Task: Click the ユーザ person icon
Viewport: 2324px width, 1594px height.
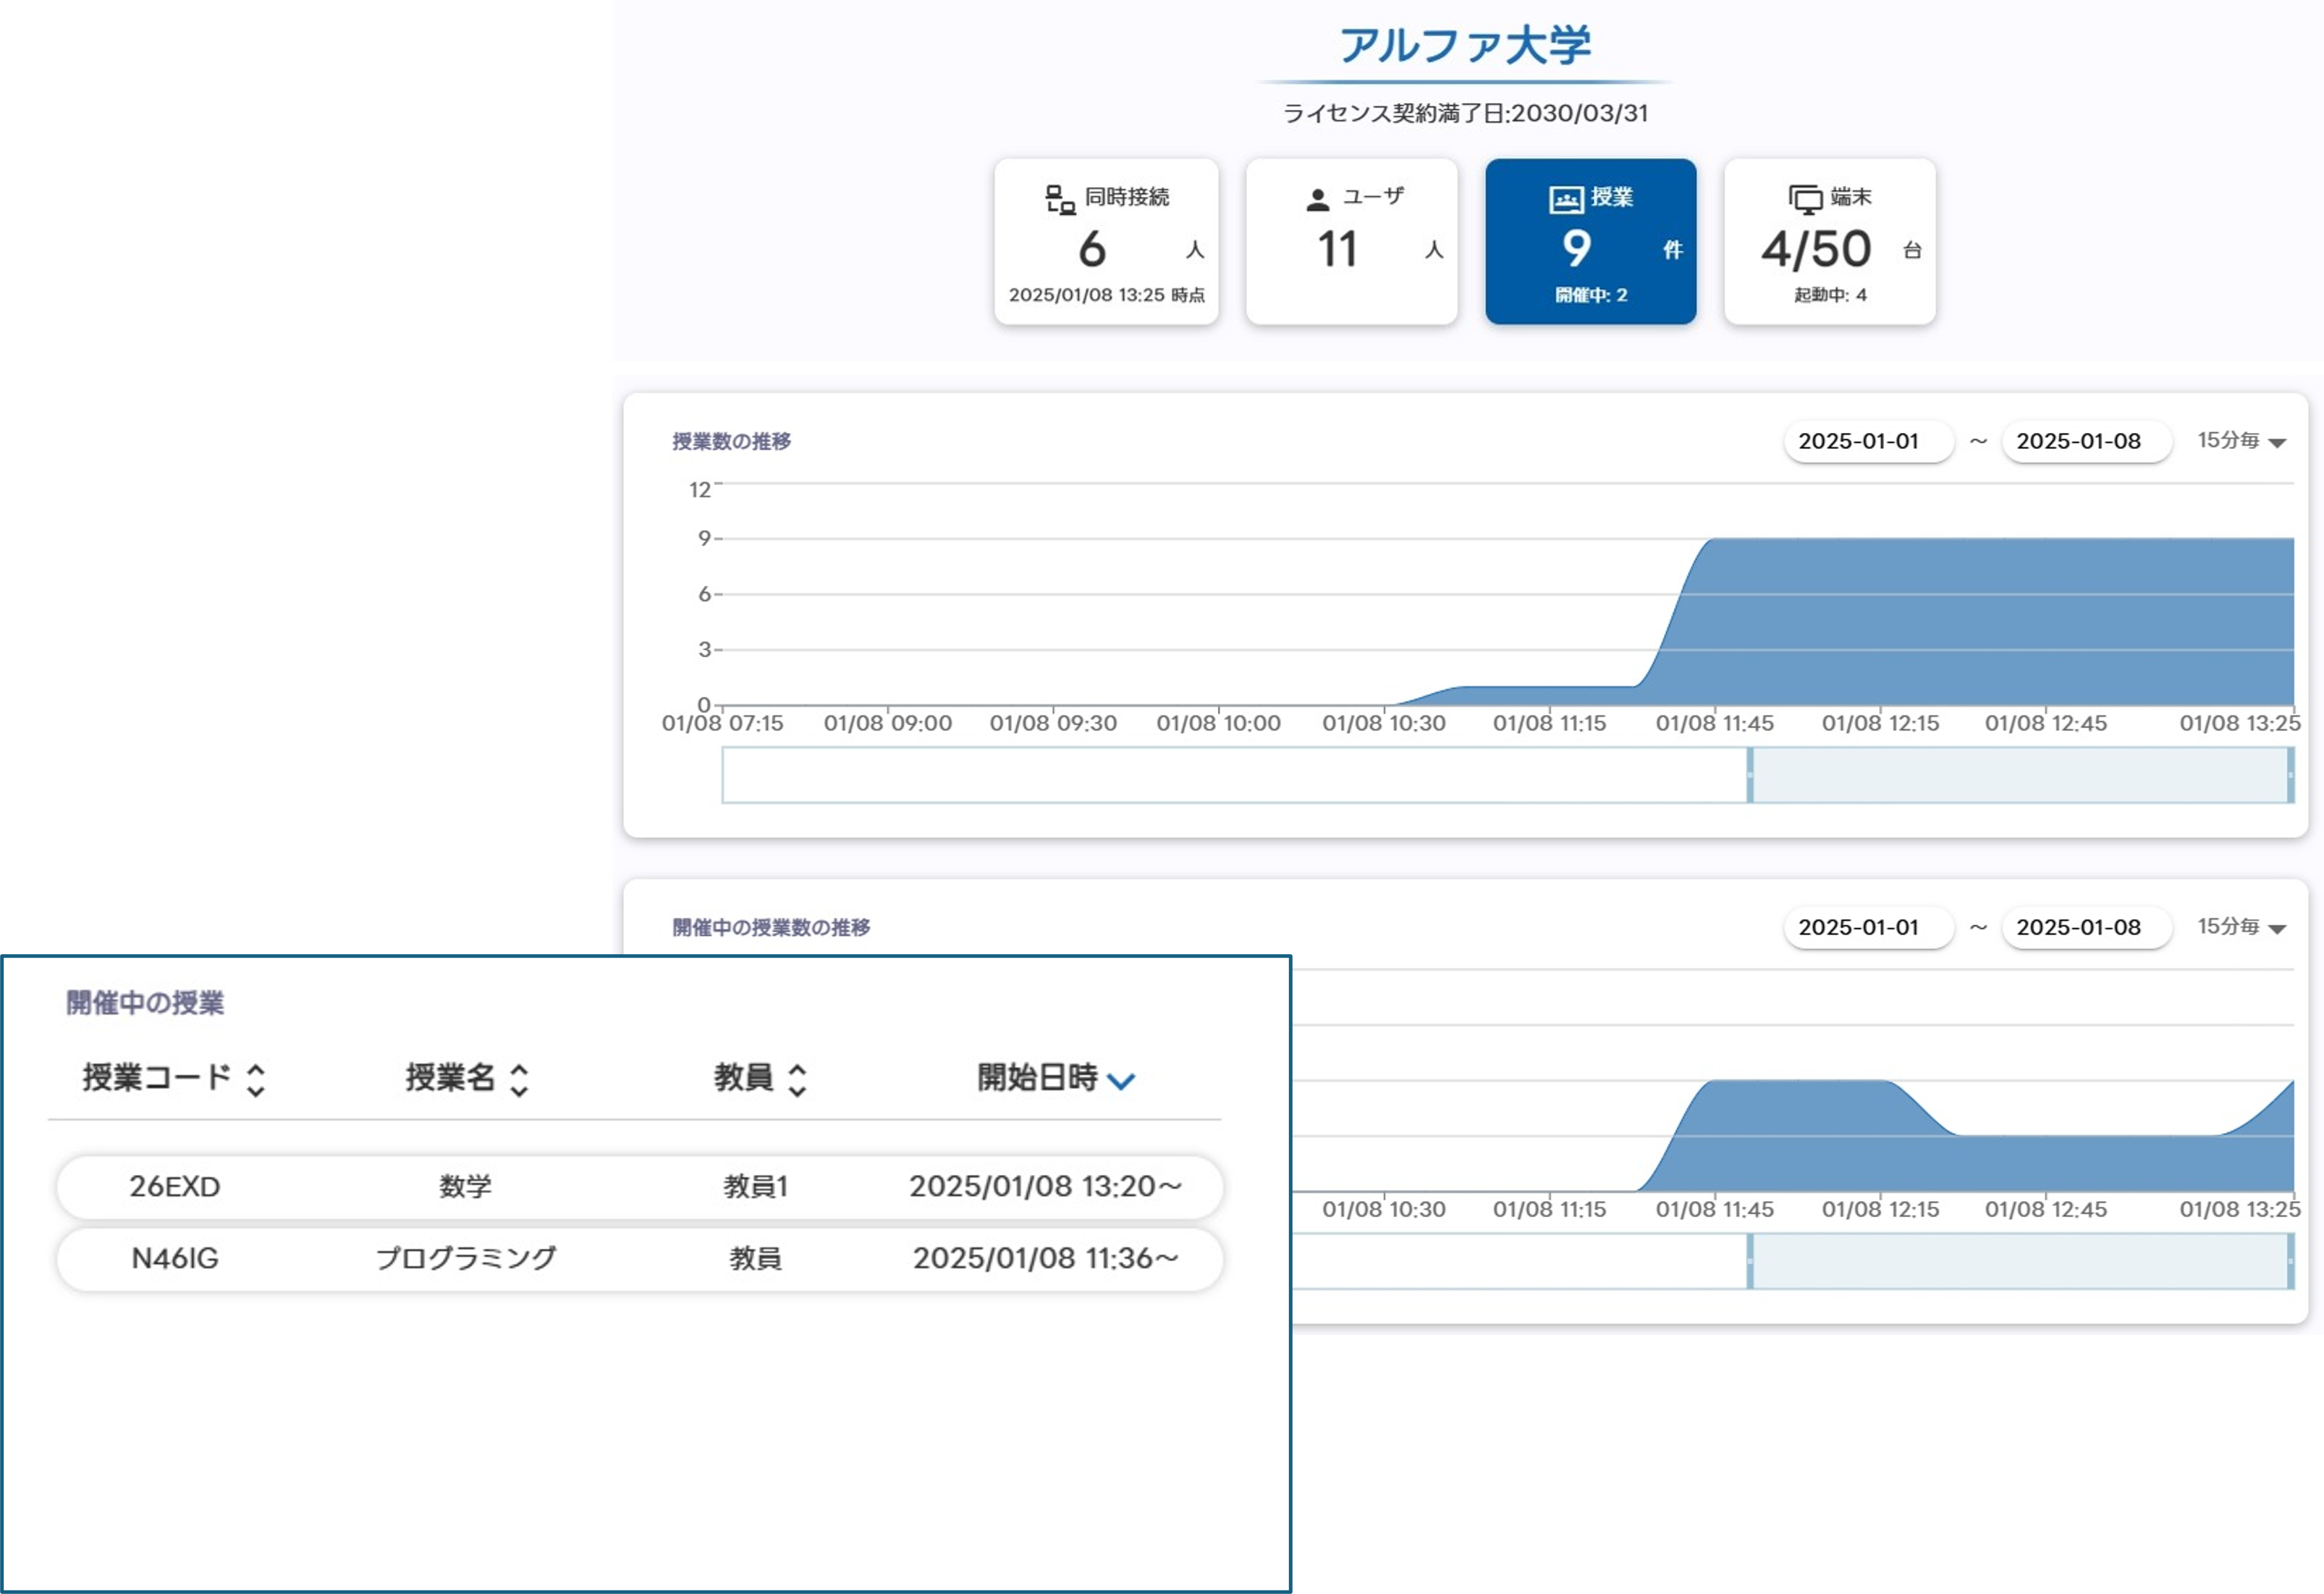Action: pyautogui.click(x=1318, y=200)
